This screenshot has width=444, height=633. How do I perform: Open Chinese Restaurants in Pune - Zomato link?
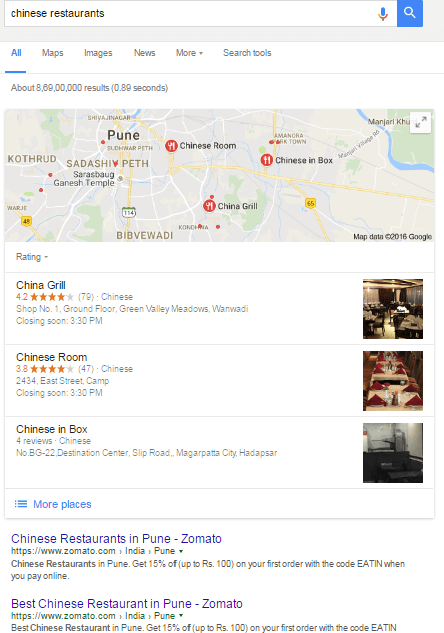click(116, 539)
